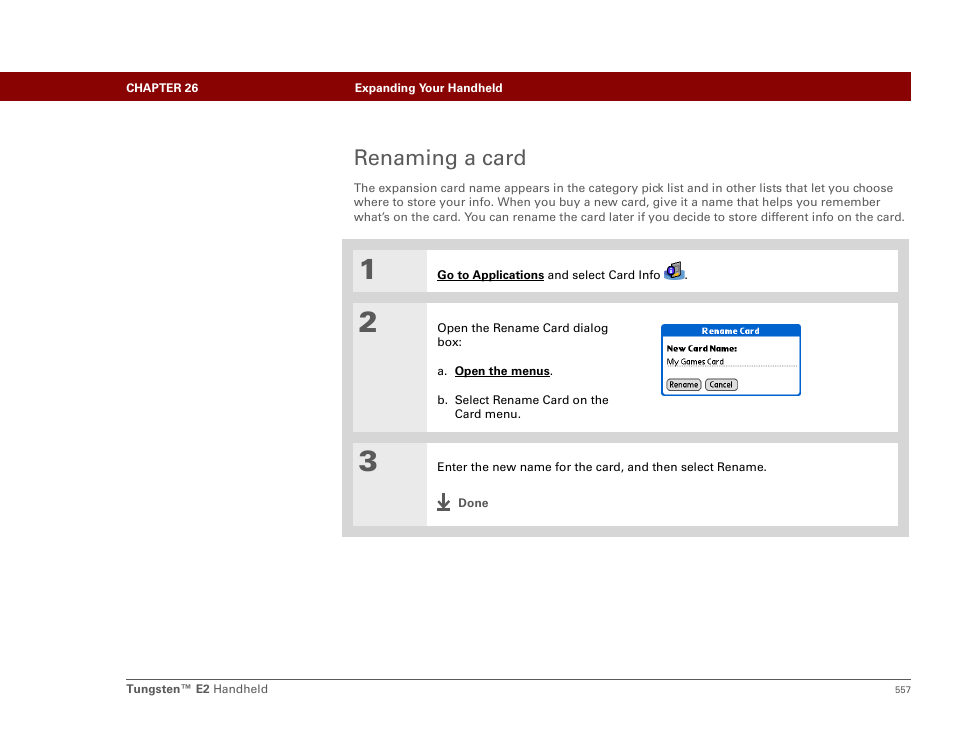Click 'Tungsten E2 Handheld' footer text

(x=197, y=689)
